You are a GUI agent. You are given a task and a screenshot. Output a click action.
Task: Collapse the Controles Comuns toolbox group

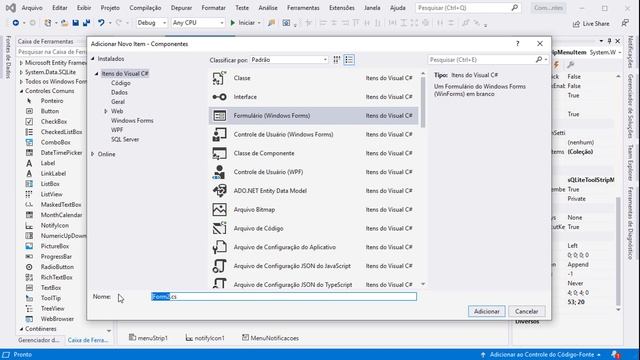click(21, 91)
